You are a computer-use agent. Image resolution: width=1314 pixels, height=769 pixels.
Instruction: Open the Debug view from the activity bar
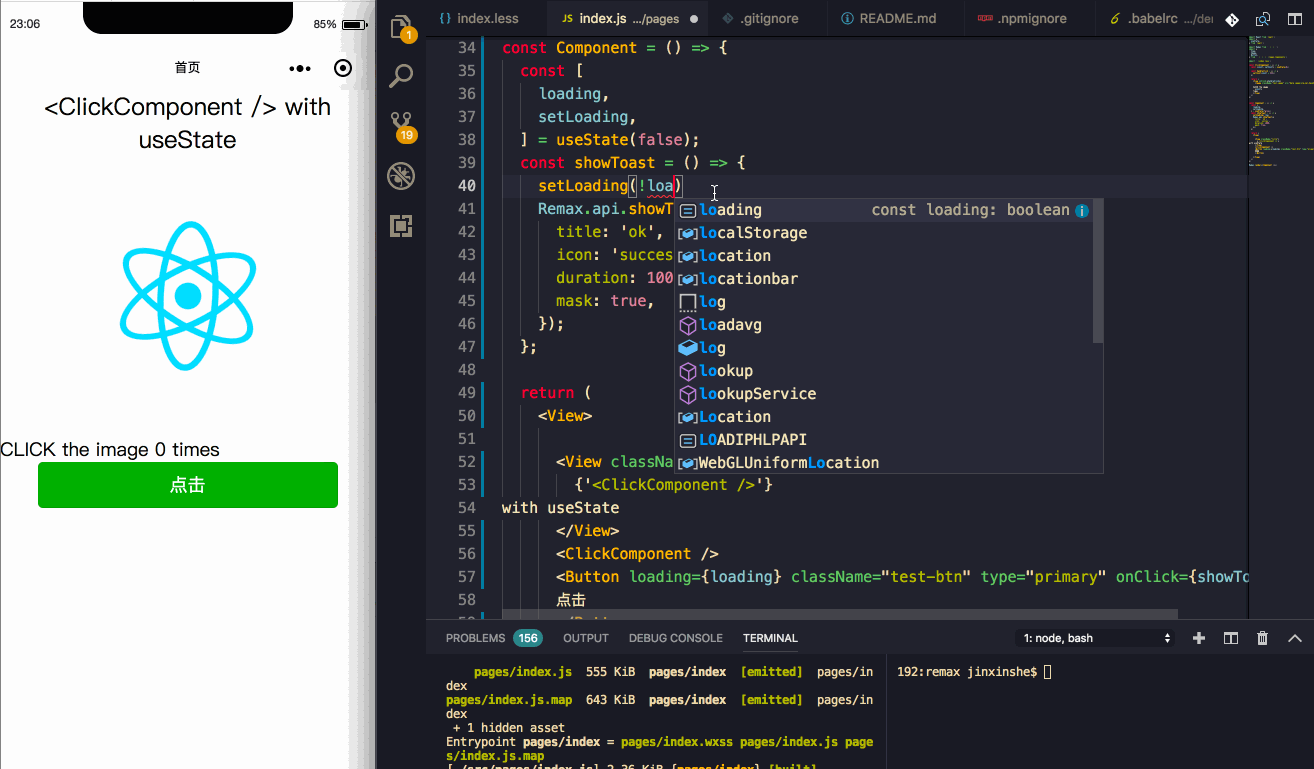click(x=401, y=176)
